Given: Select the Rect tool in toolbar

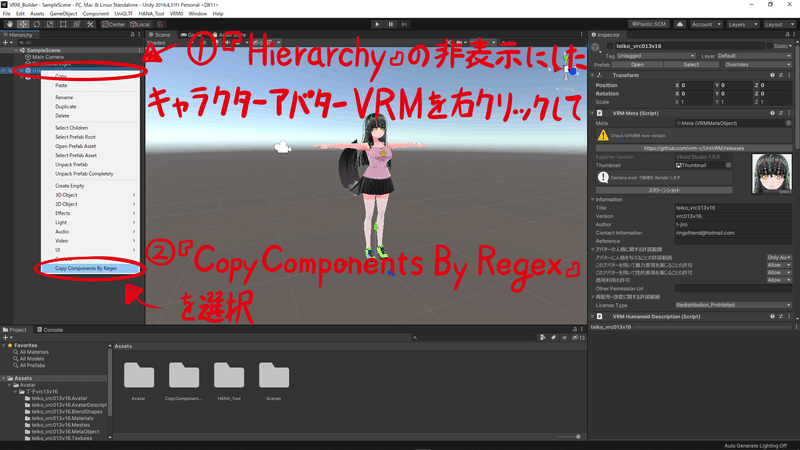Looking at the screenshot, I should pyautogui.click(x=63, y=24).
